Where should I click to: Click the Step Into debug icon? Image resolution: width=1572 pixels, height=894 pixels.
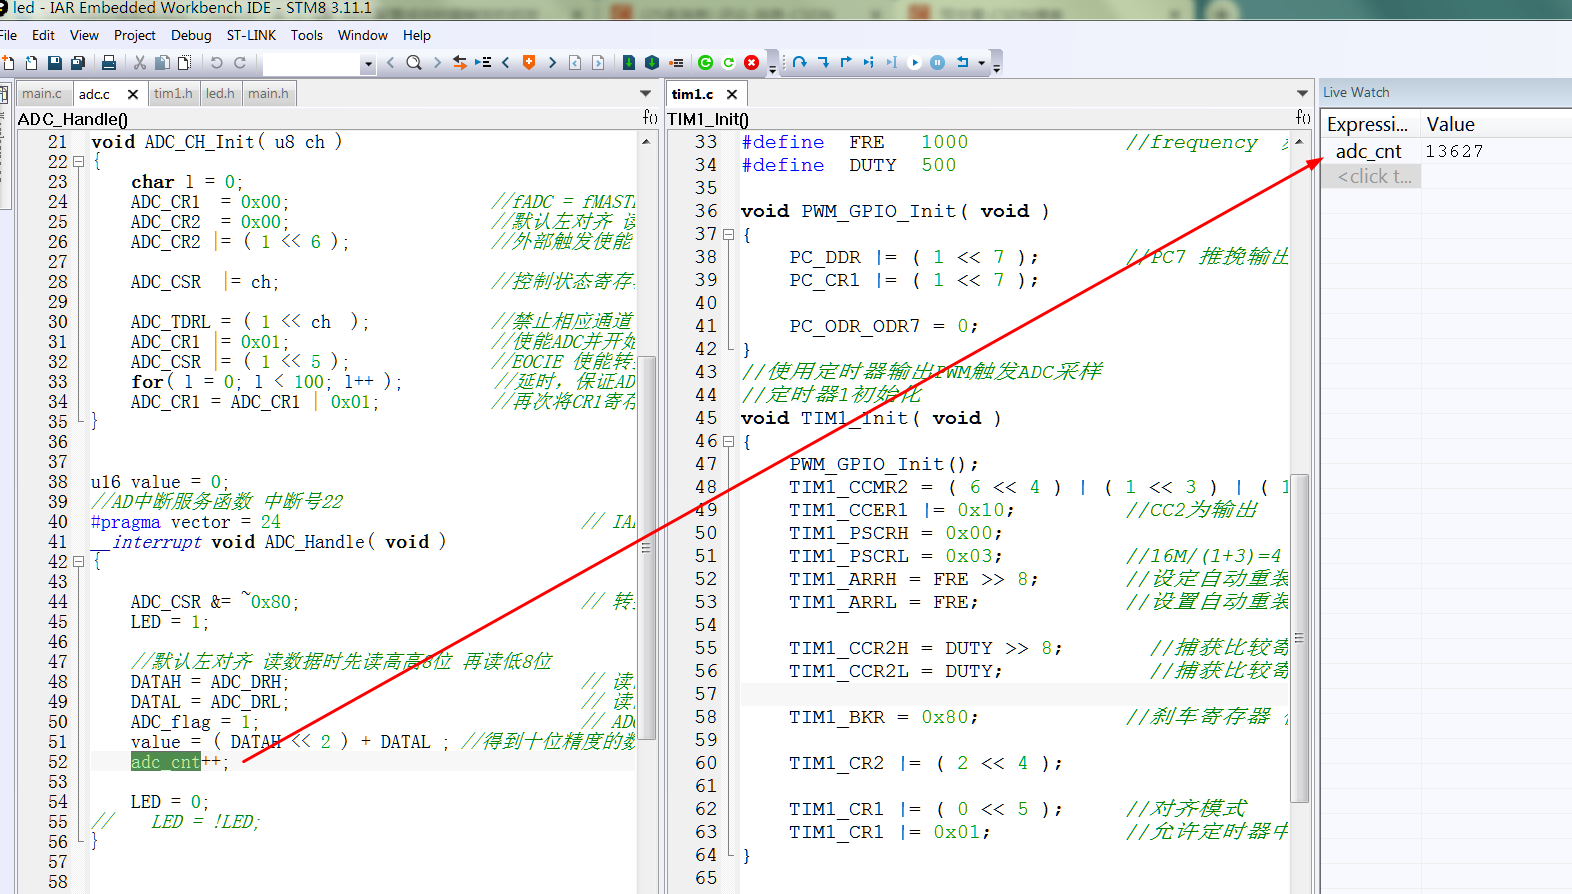pyautogui.click(x=823, y=62)
